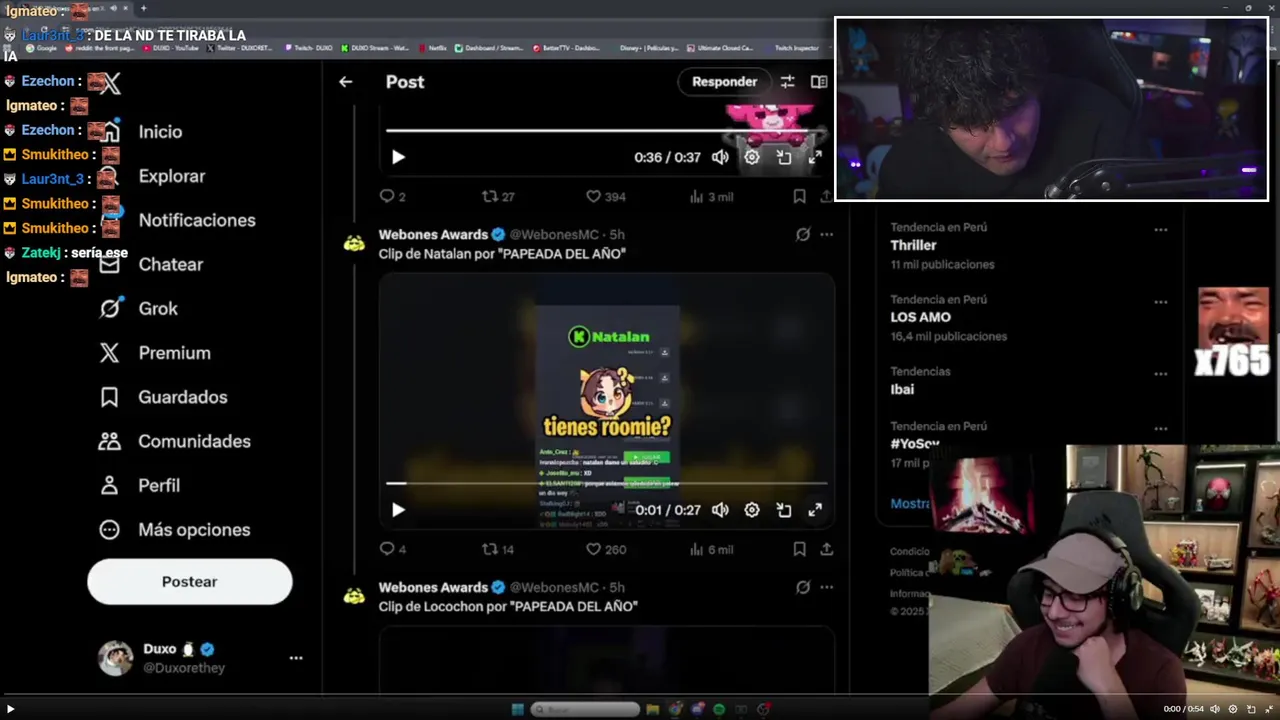View analytics showing 3 mil
This screenshot has height=720, width=1280.
click(711, 197)
